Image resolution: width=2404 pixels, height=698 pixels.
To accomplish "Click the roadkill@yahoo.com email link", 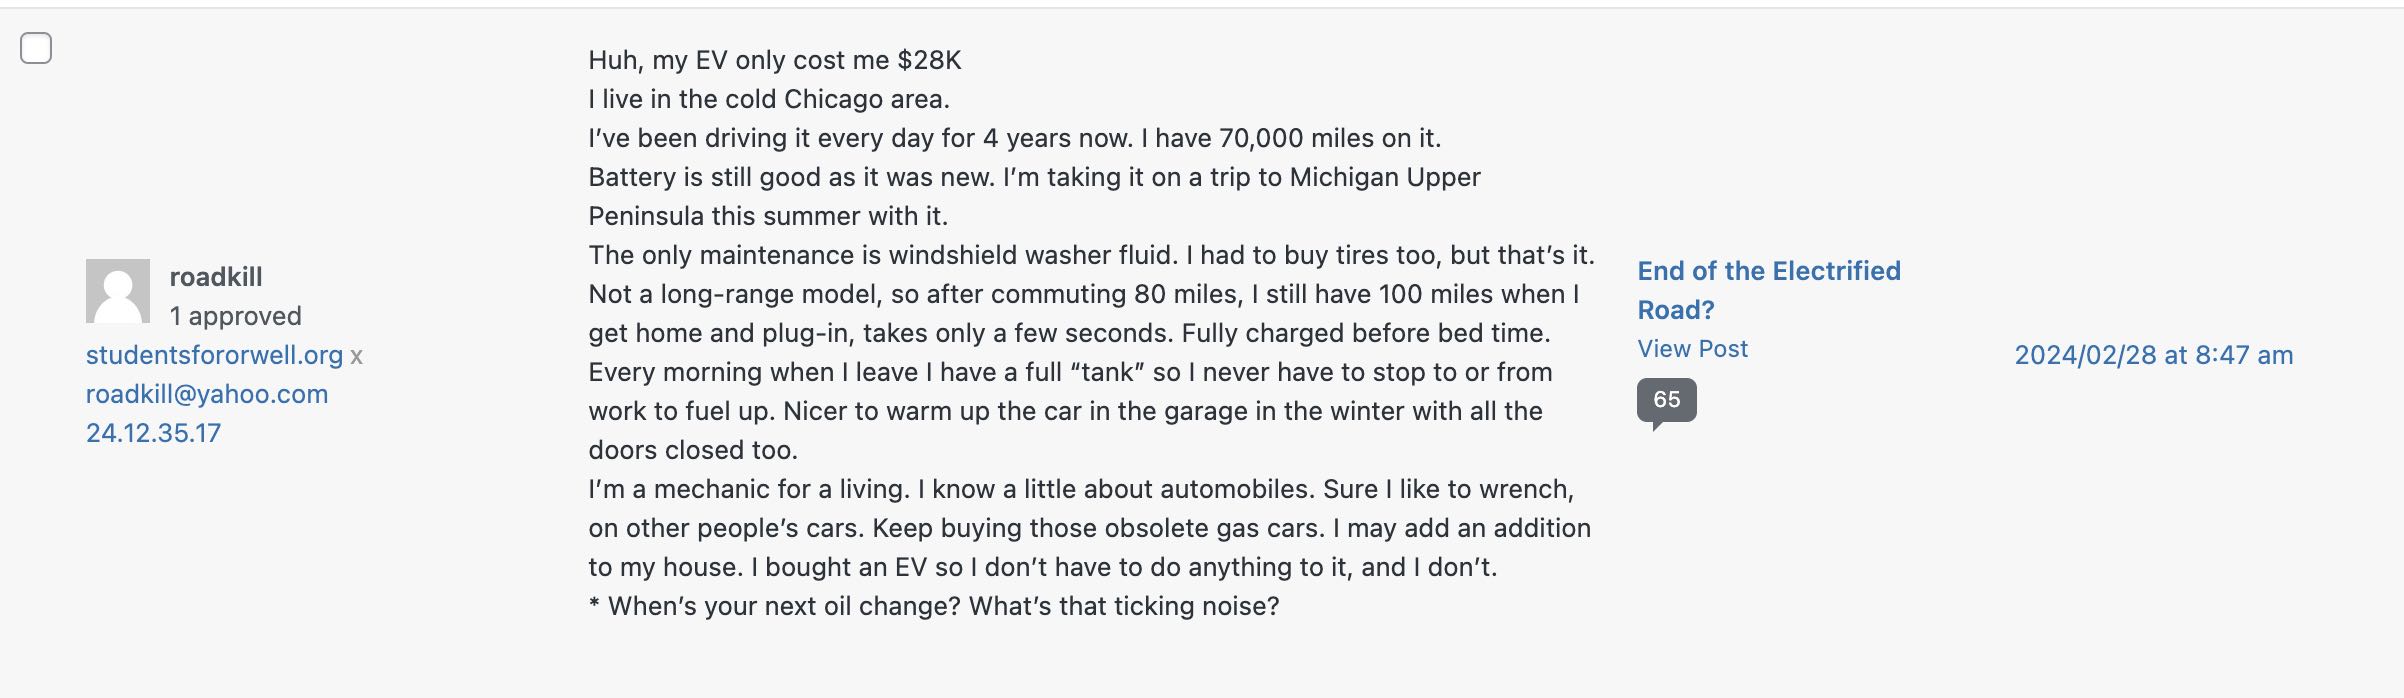I will pyautogui.click(x=207, y=394).
